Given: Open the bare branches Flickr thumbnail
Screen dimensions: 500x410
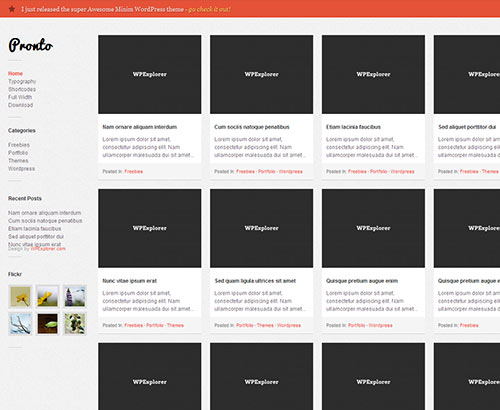Looking at the screenshot, I should (20, 324).
